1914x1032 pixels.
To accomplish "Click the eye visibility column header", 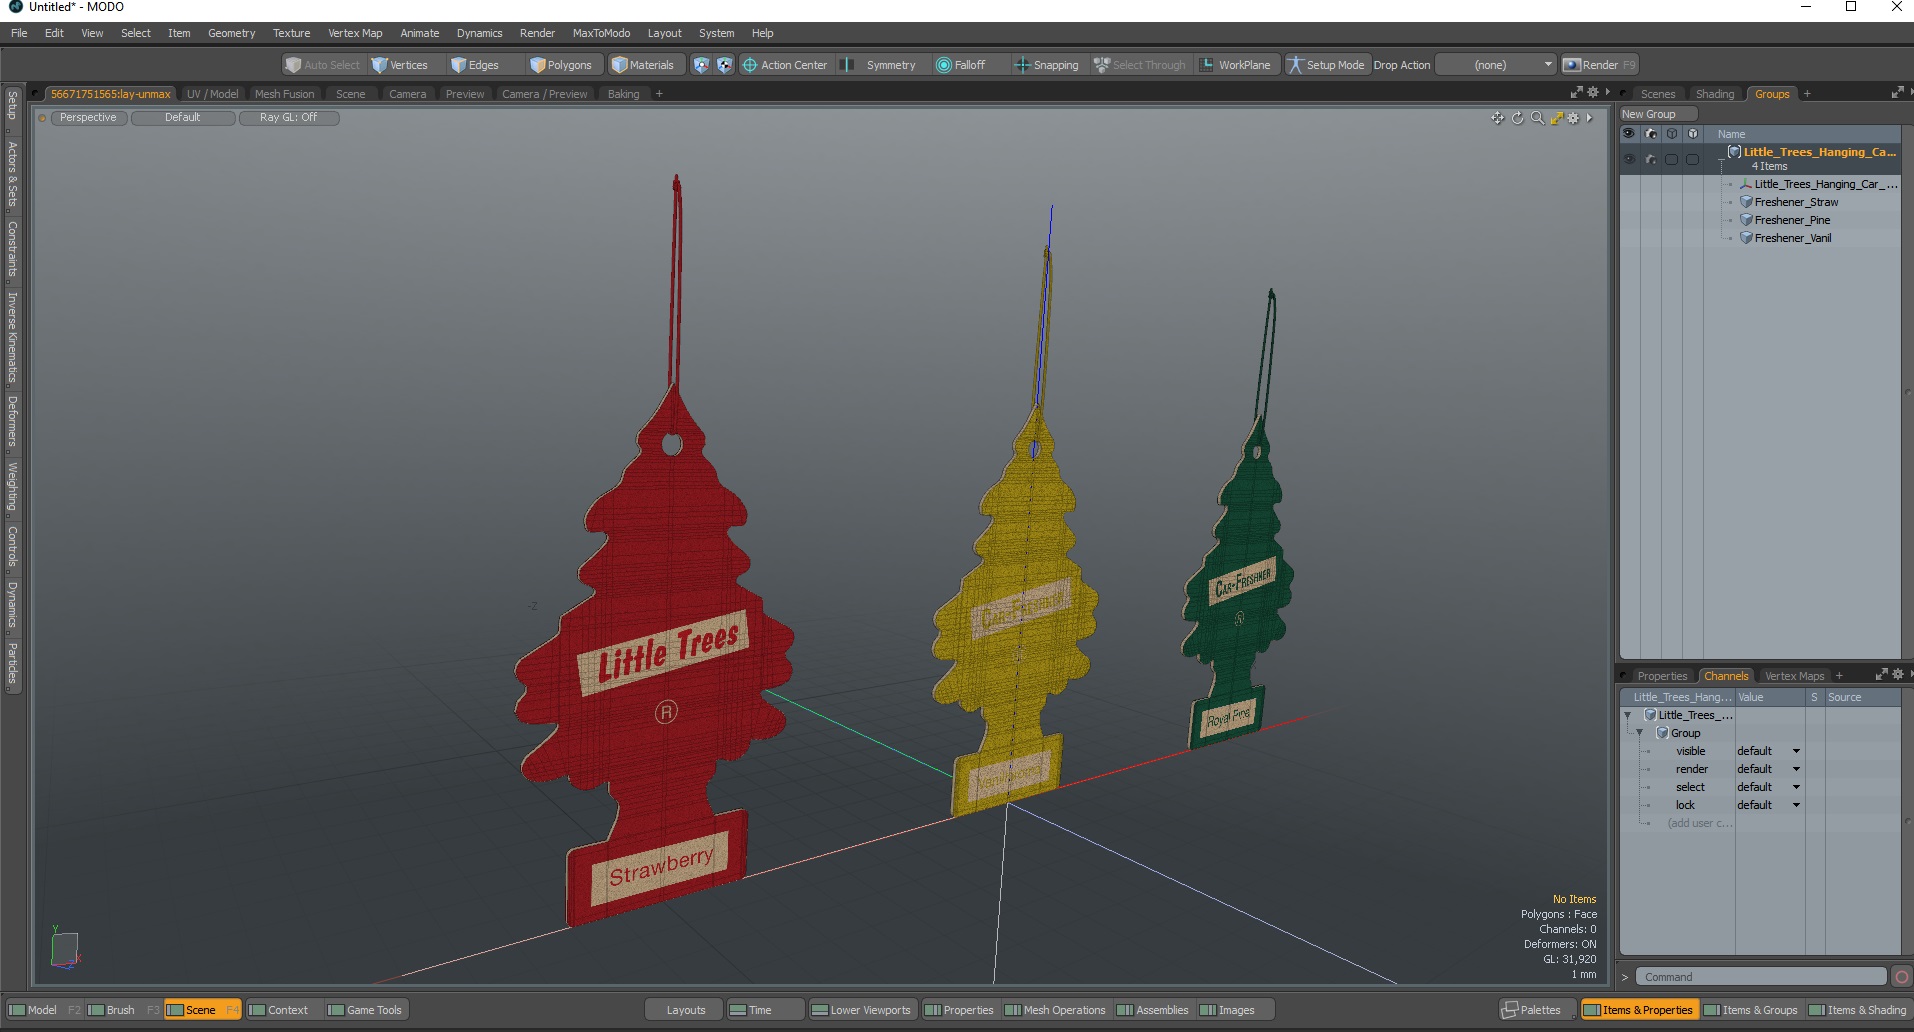I will pyautogui.click(x=1629, y=134).
